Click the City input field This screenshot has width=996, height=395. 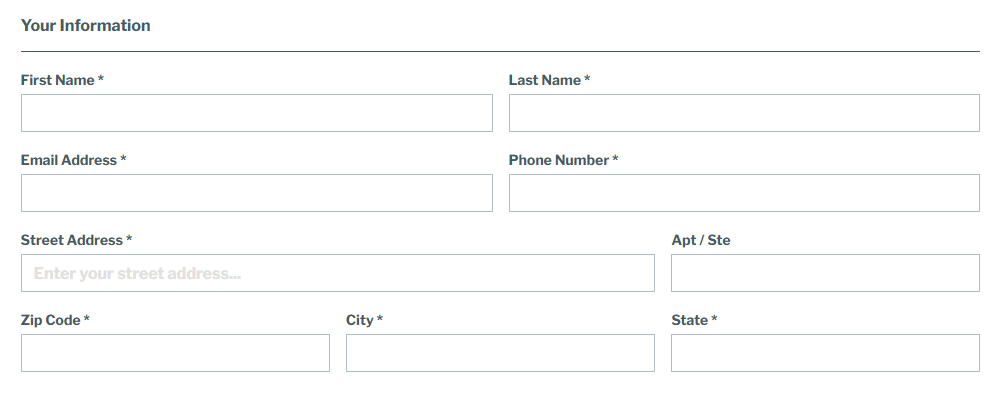pyautogui.click(x=501, y=353)
